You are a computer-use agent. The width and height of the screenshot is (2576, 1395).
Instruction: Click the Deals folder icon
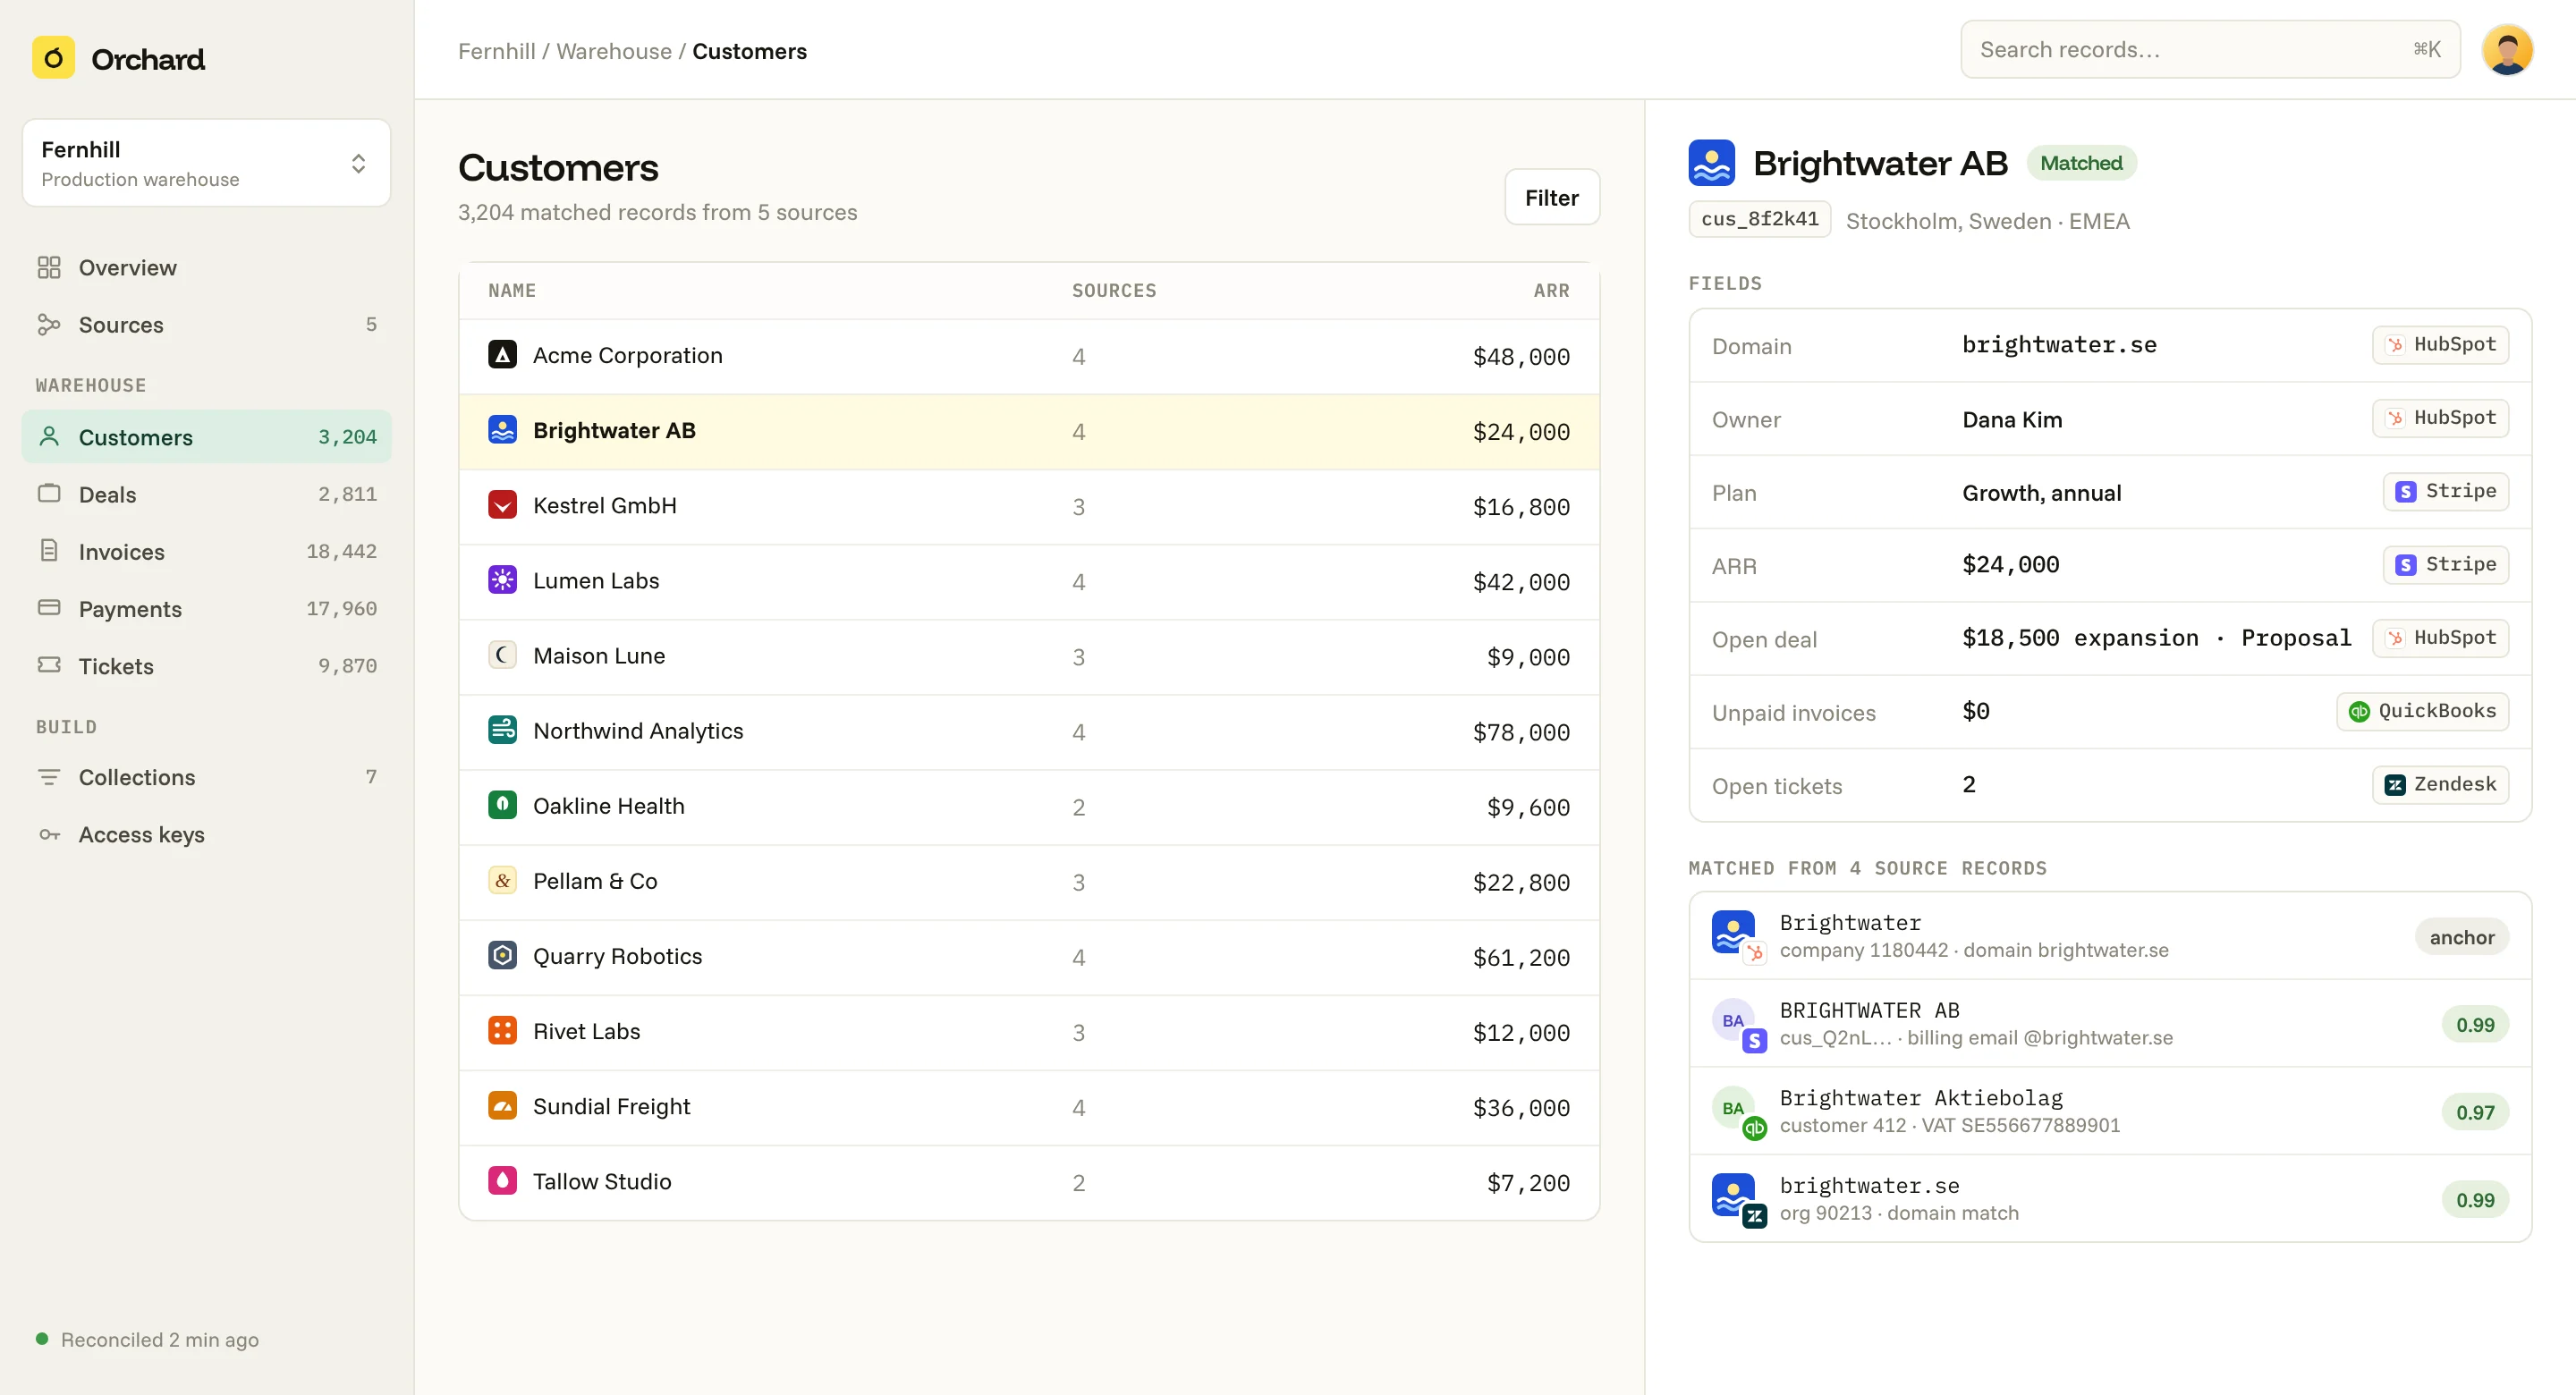49,493
